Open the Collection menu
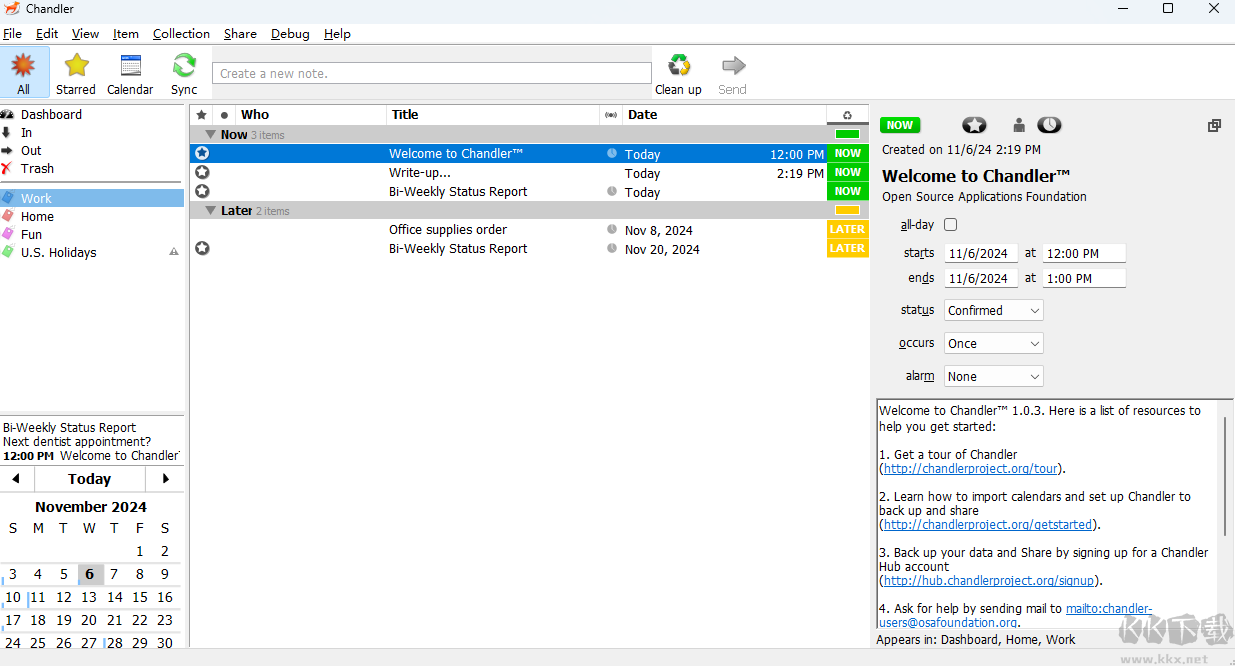1235x666 pixels. pyautogui.click(x=181, y=34)
